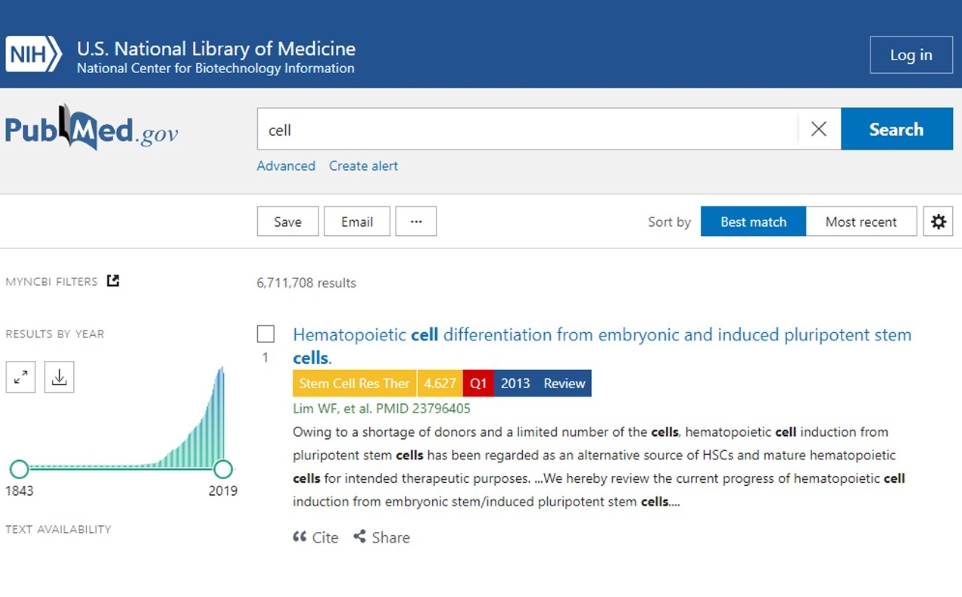
Task: Sort results by Best match
Action: pyautogui.click(x=753, y=222)
